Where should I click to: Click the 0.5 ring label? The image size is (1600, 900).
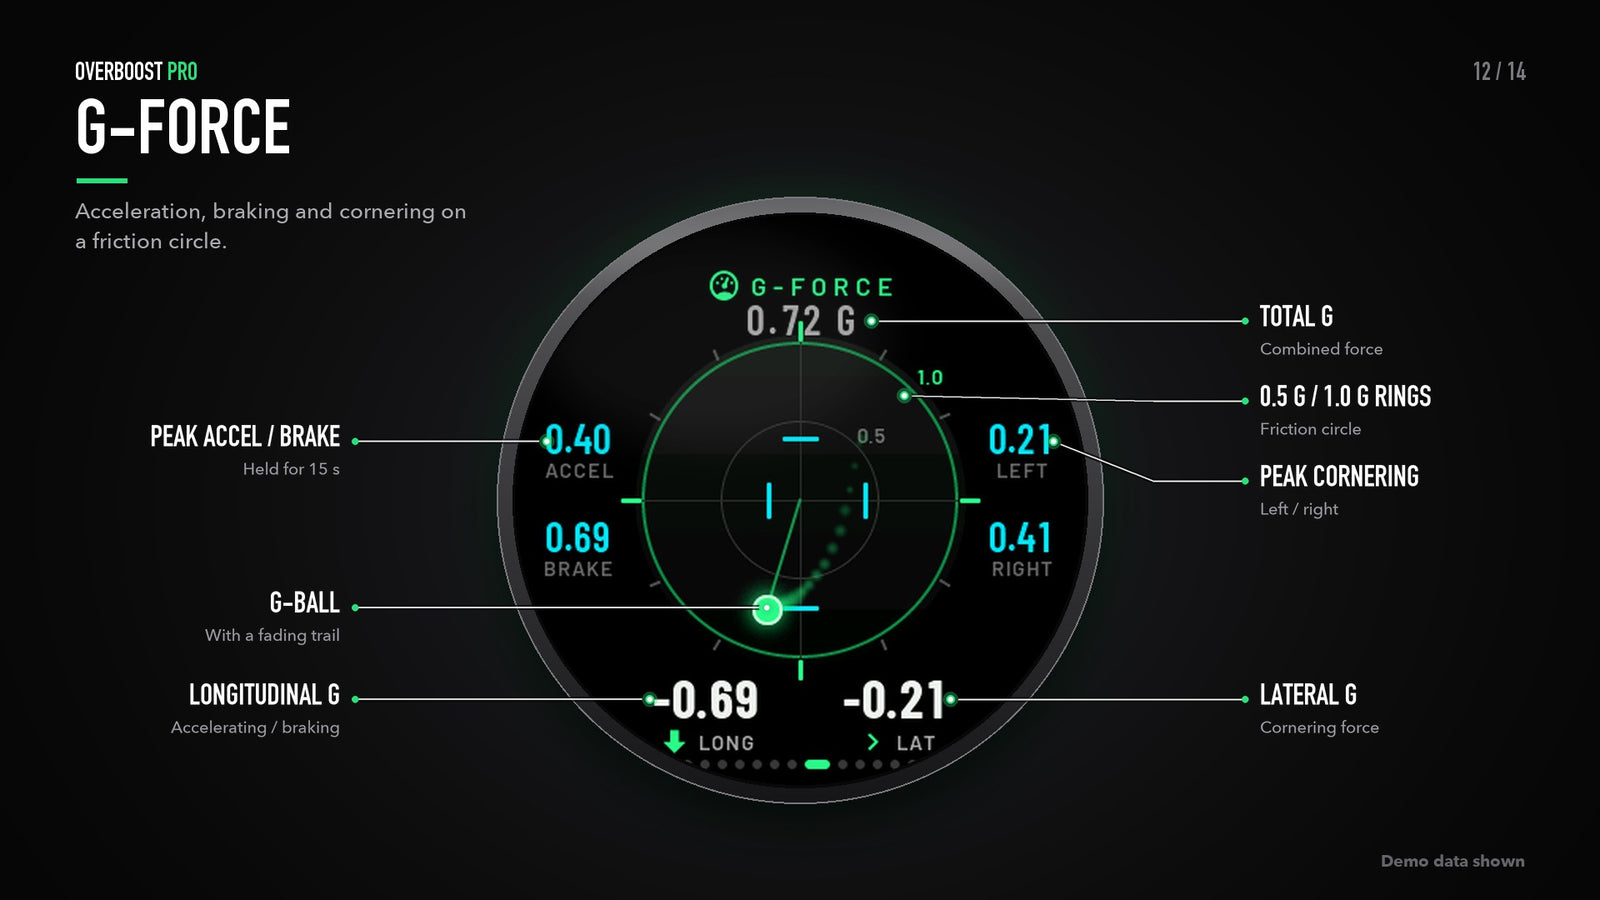point(871,436)
